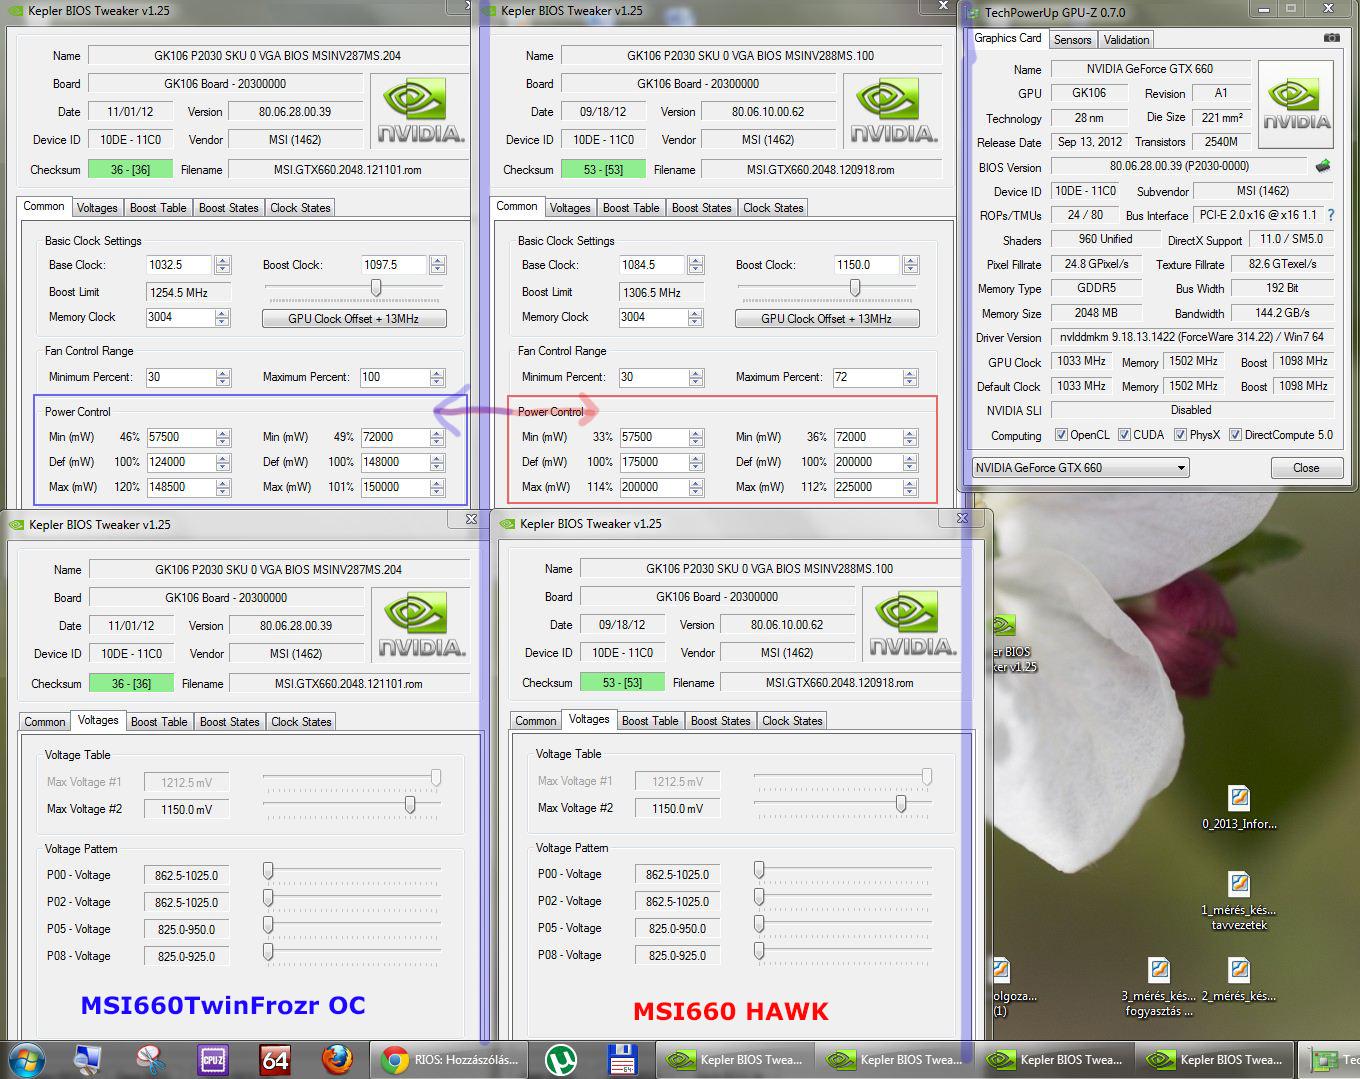Click the Boost Limit 1306.5 MHz value

point(662,292)
